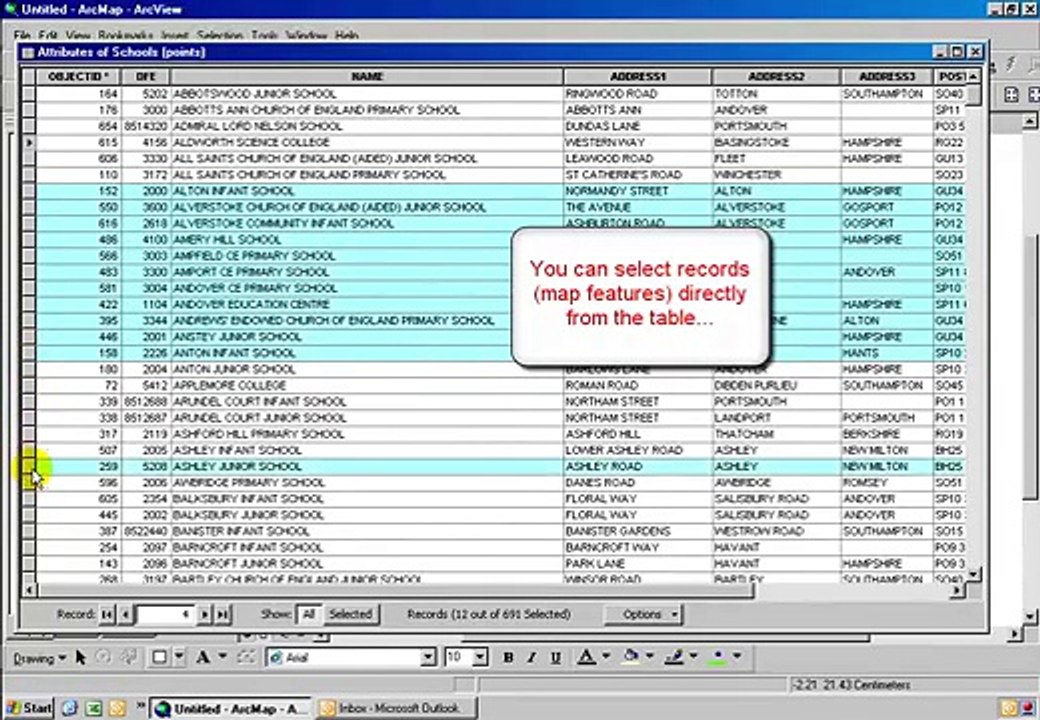This screenshot has height=720, width=1040.
Task: Switch to Inbox - Microsoft Outlook taskbar button
Action: click(x=396, y=709)
